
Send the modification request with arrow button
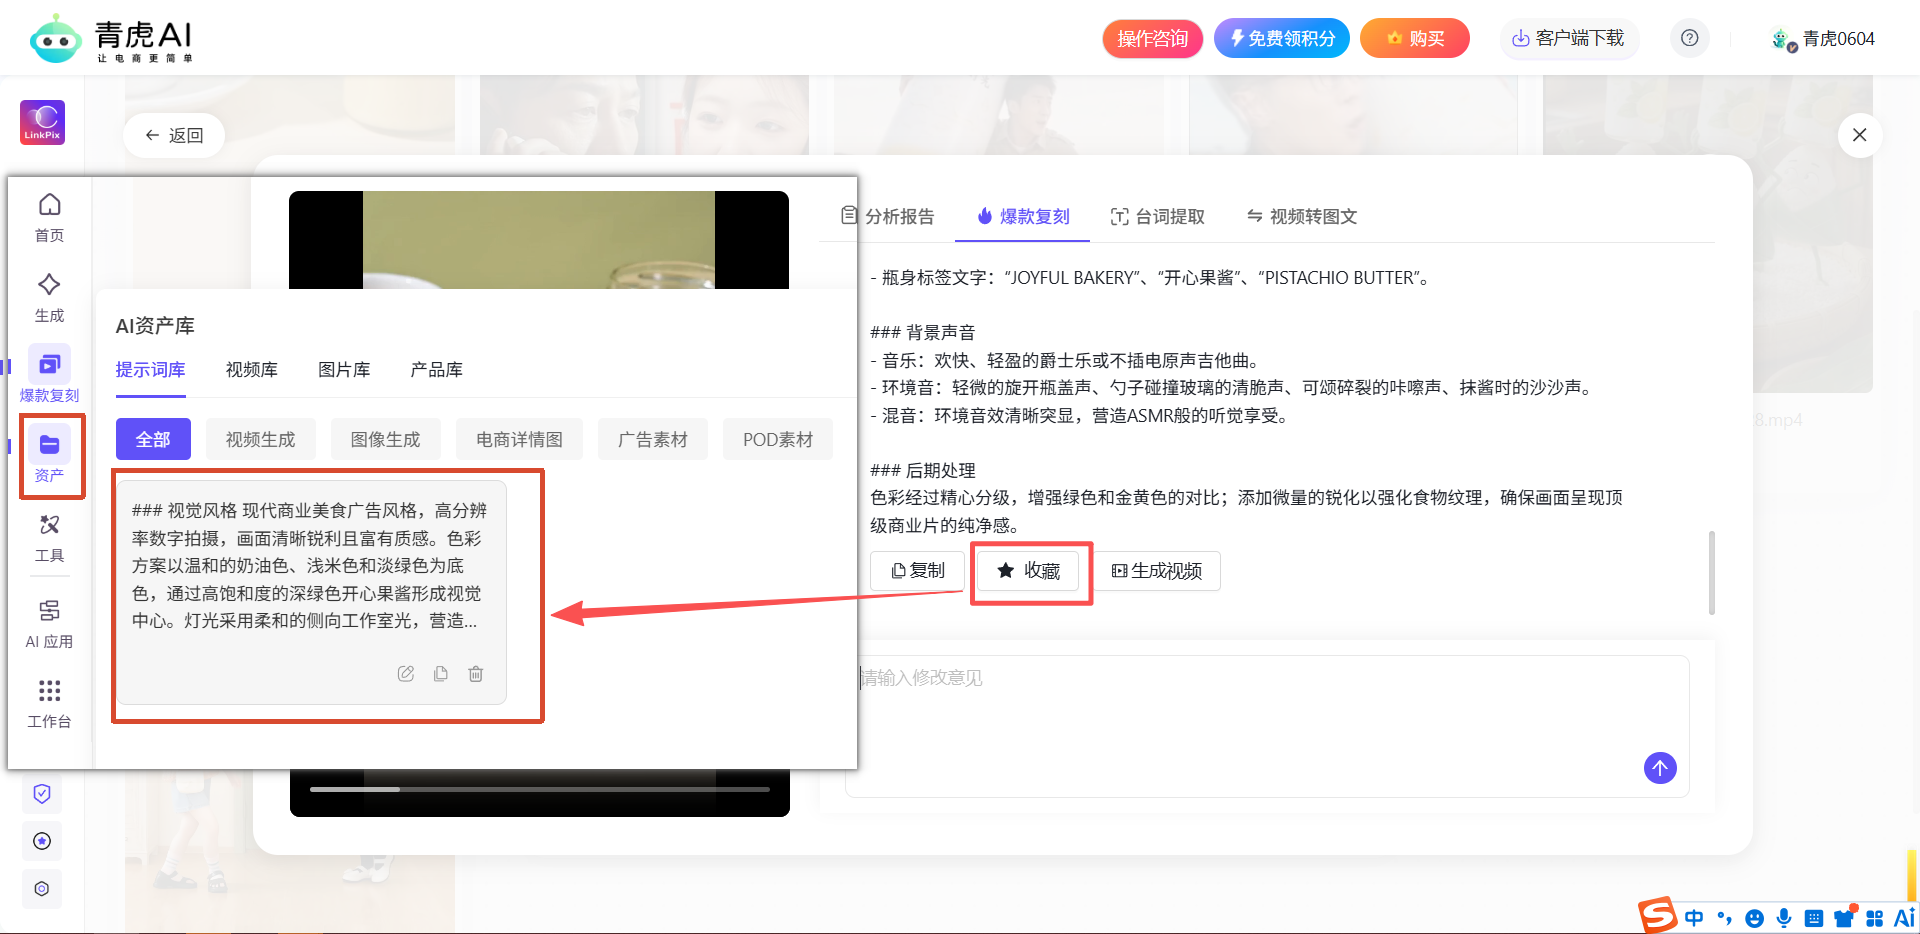pos(1660,768)
